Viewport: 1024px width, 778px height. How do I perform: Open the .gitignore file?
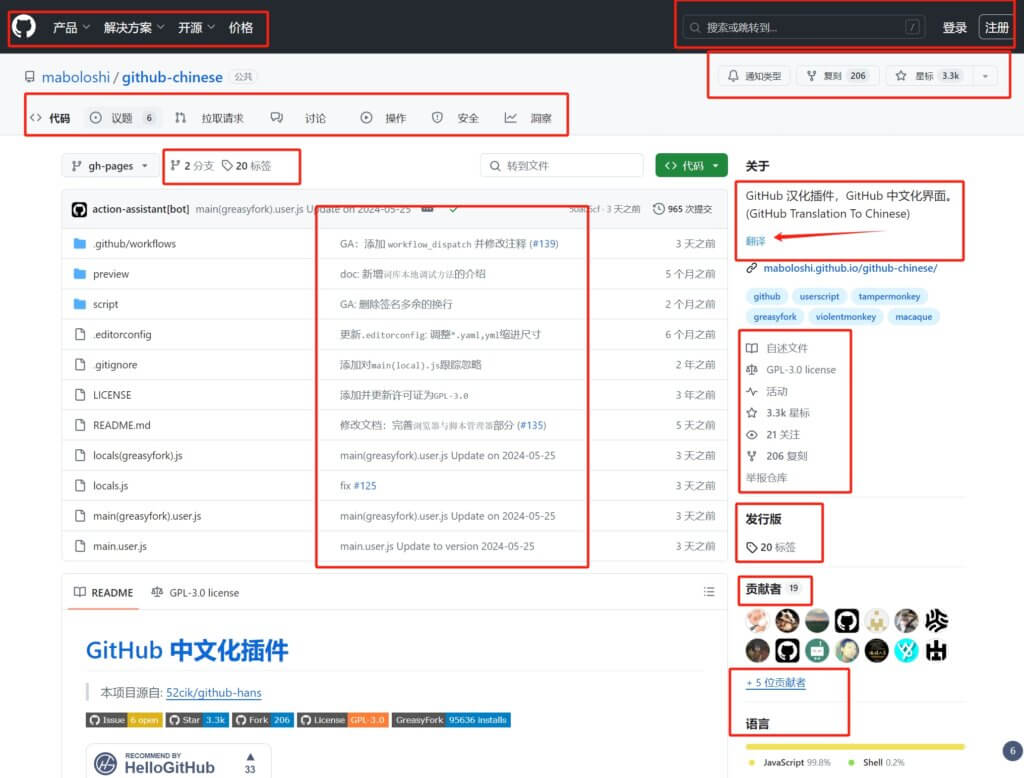click(x=115, y=365)
